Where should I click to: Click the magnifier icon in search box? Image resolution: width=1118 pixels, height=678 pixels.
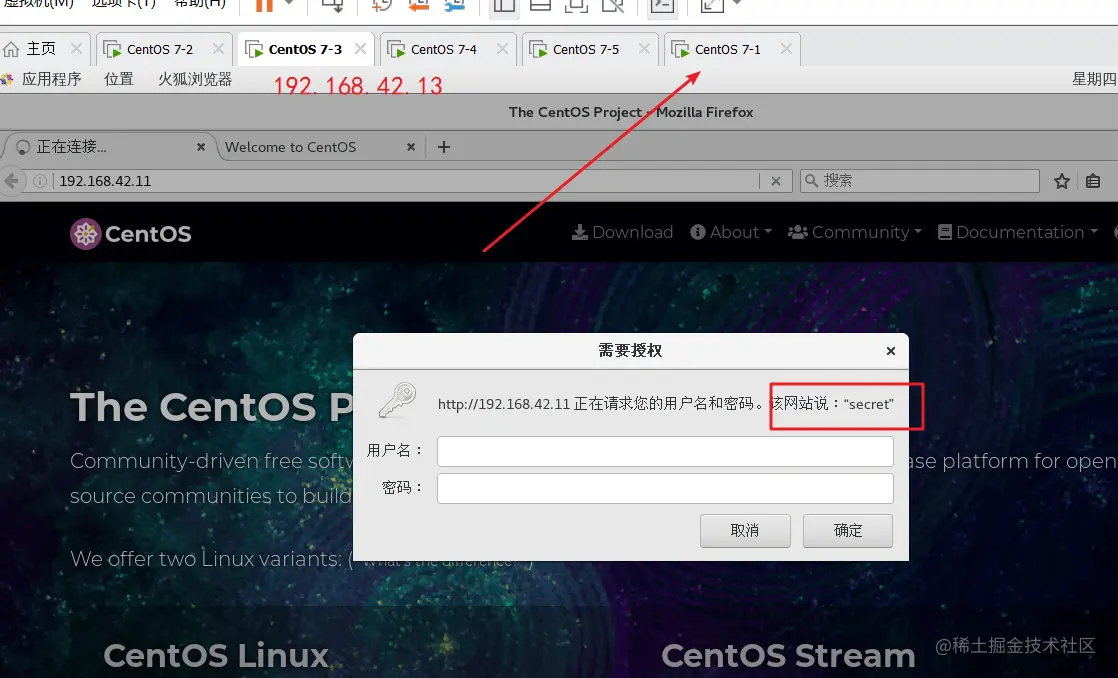point(811,181)
